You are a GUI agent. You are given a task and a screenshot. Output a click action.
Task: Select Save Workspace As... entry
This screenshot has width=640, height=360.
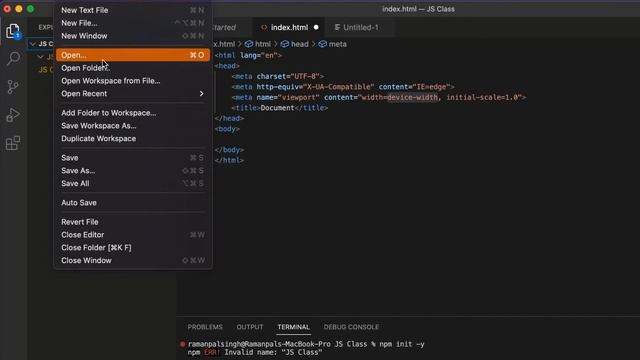click(x=133, y=126)
